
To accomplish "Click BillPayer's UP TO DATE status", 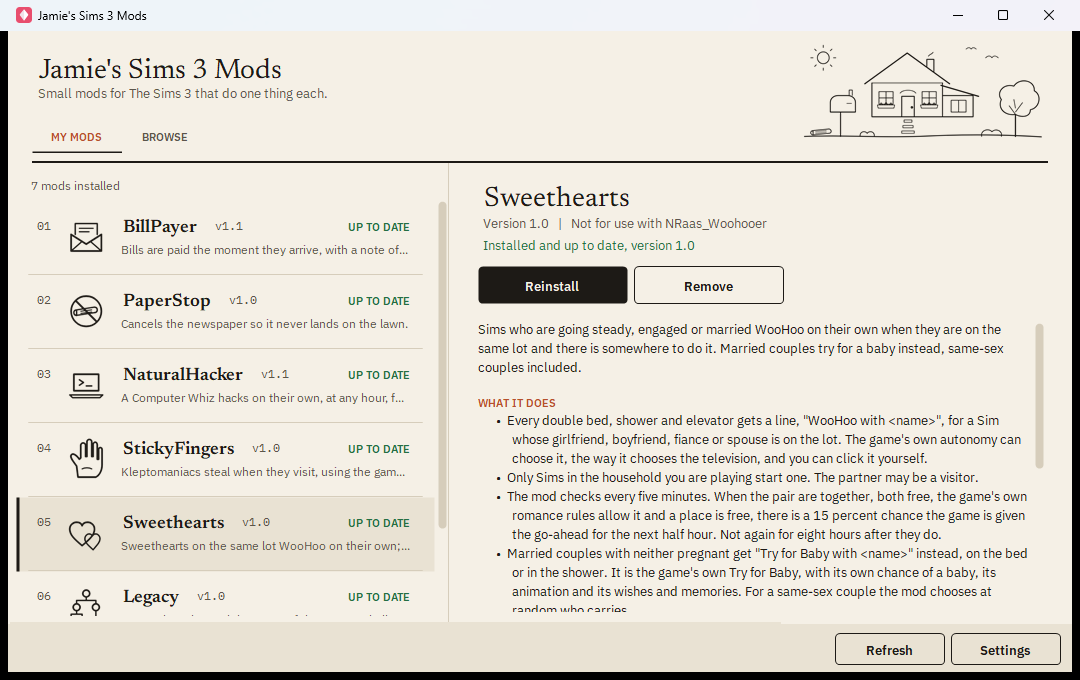I will (378, 227).
